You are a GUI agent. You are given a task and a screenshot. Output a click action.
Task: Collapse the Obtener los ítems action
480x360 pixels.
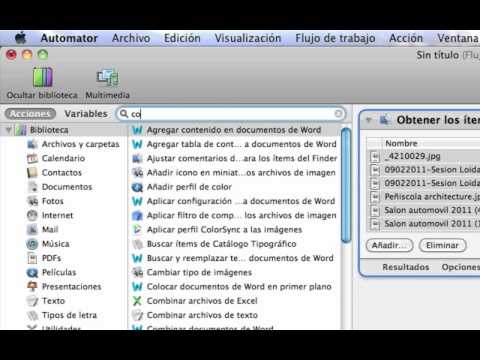[x=369, y=120]
